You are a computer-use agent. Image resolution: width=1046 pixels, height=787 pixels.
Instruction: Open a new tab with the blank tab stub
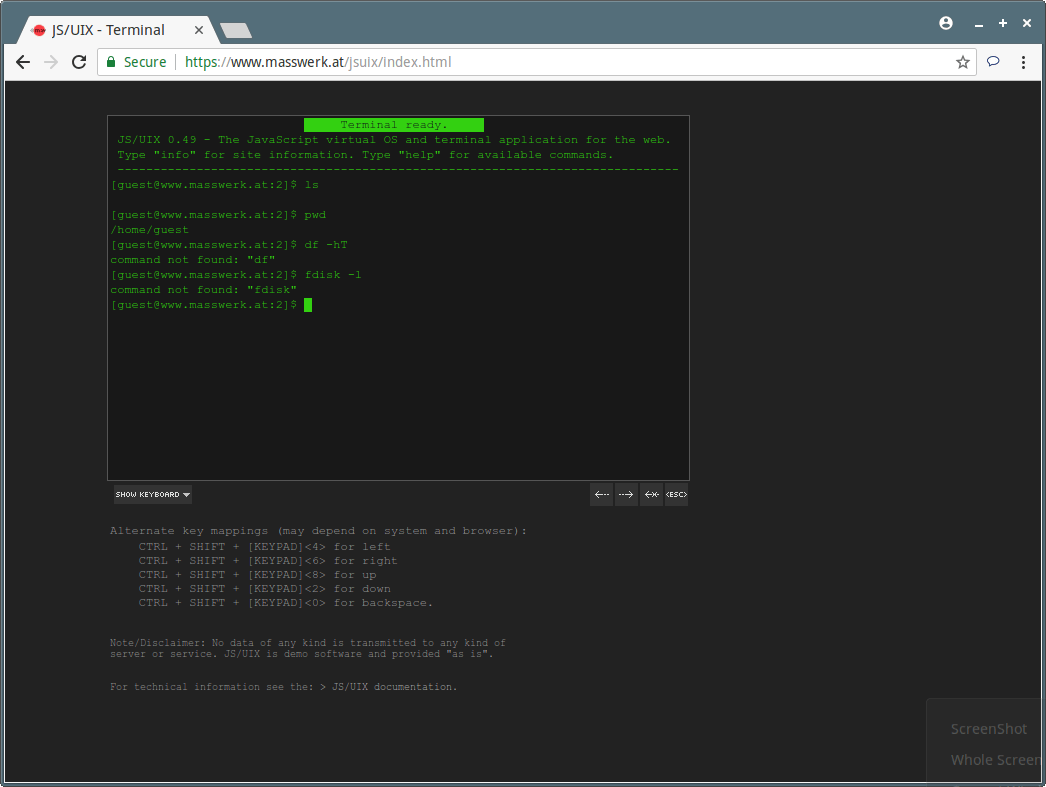[x=234, y=30]
